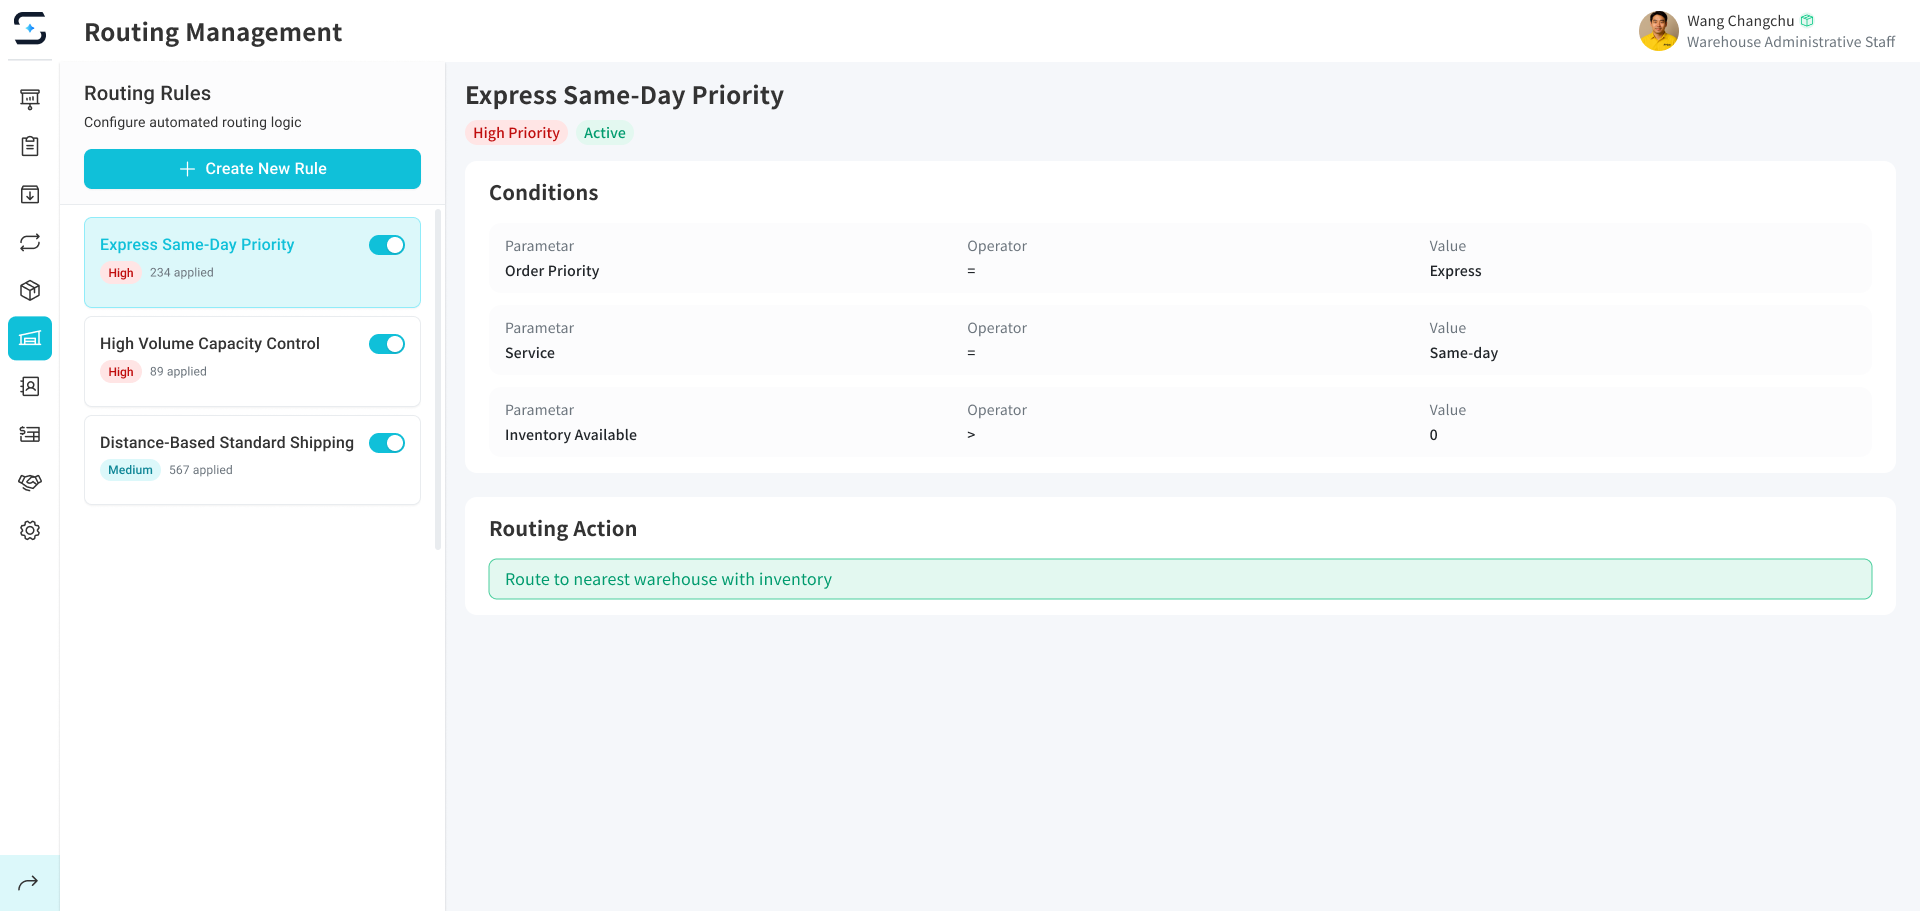
Task: Click the Route to nearest warehouse action field
Action: click(x=1179, y=579)
